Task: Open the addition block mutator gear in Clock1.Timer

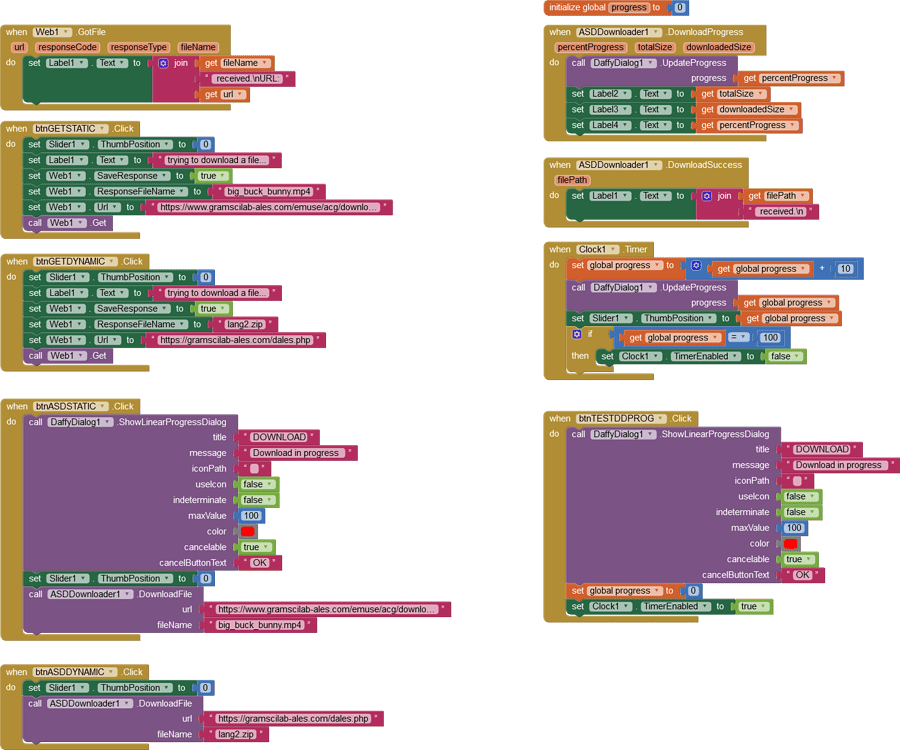Action: [x=696, y=266]
